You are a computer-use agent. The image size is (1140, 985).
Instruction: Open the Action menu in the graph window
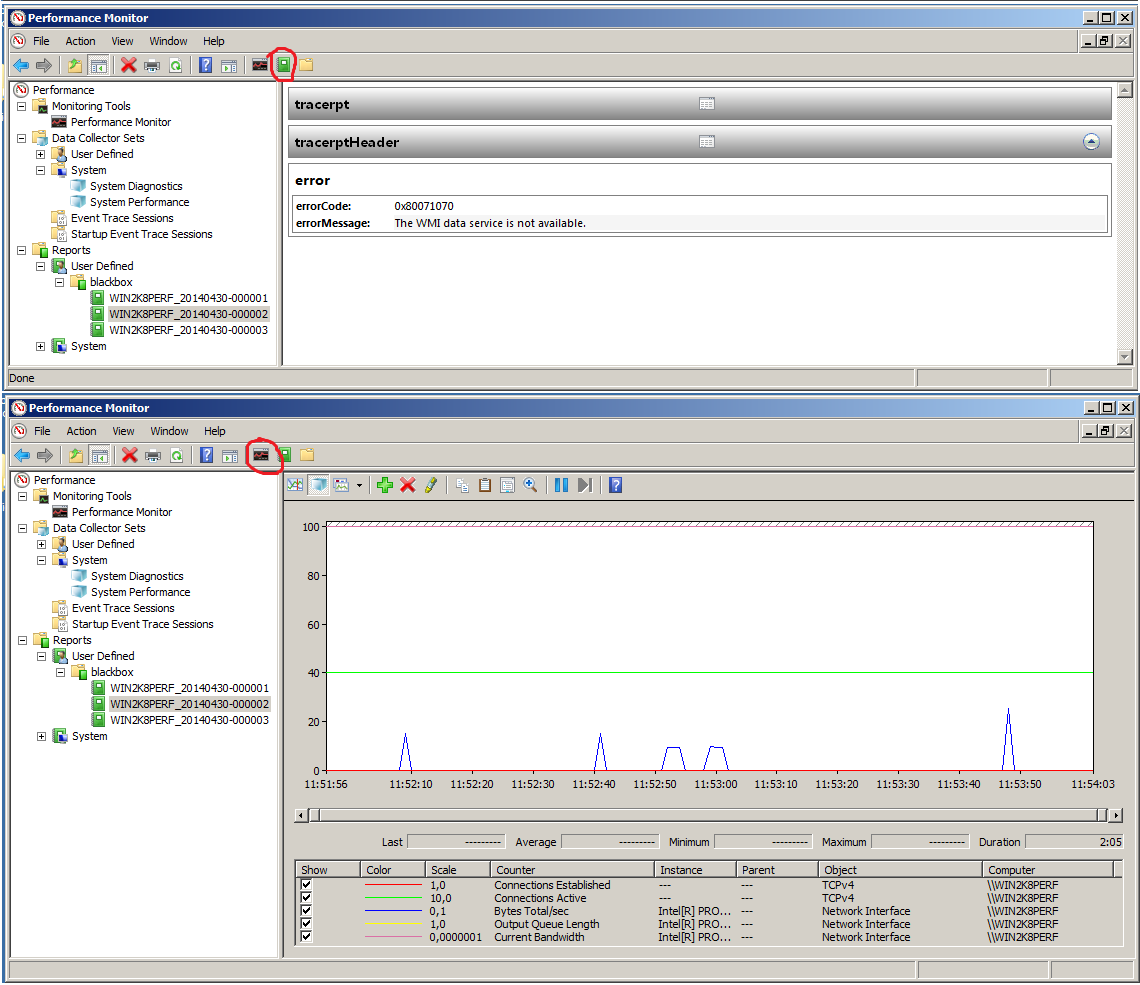tap(81, 431)
